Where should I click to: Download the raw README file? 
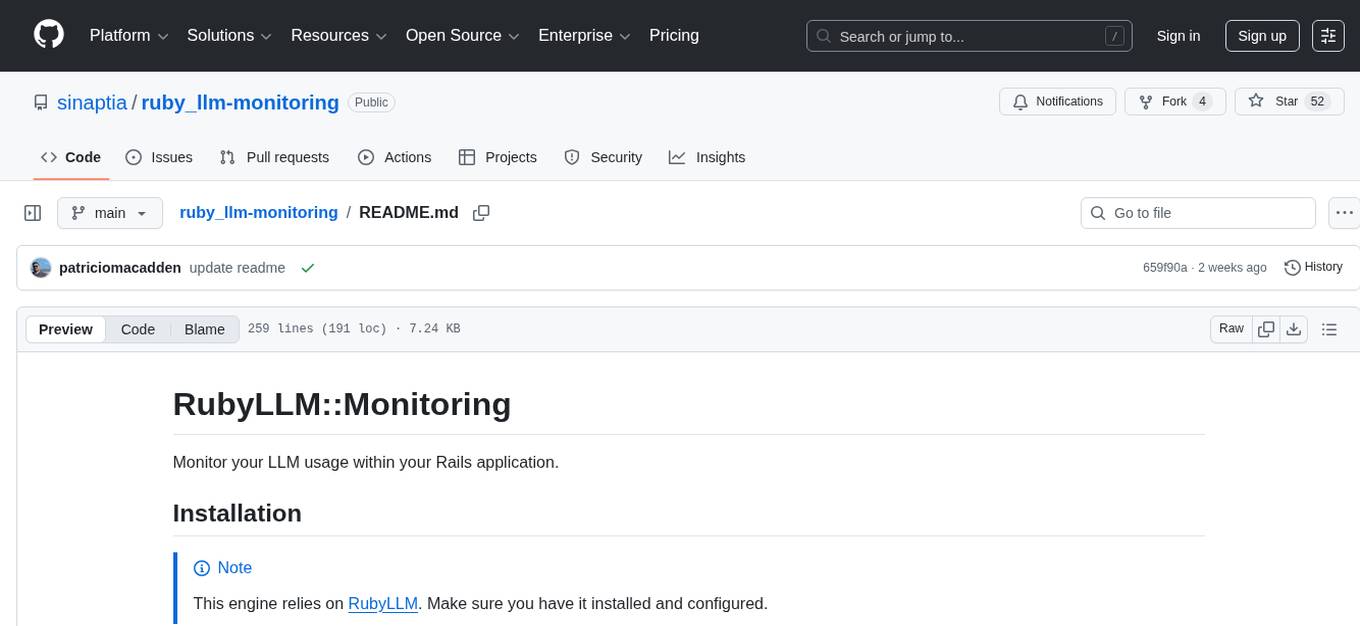coord(1294,328)
